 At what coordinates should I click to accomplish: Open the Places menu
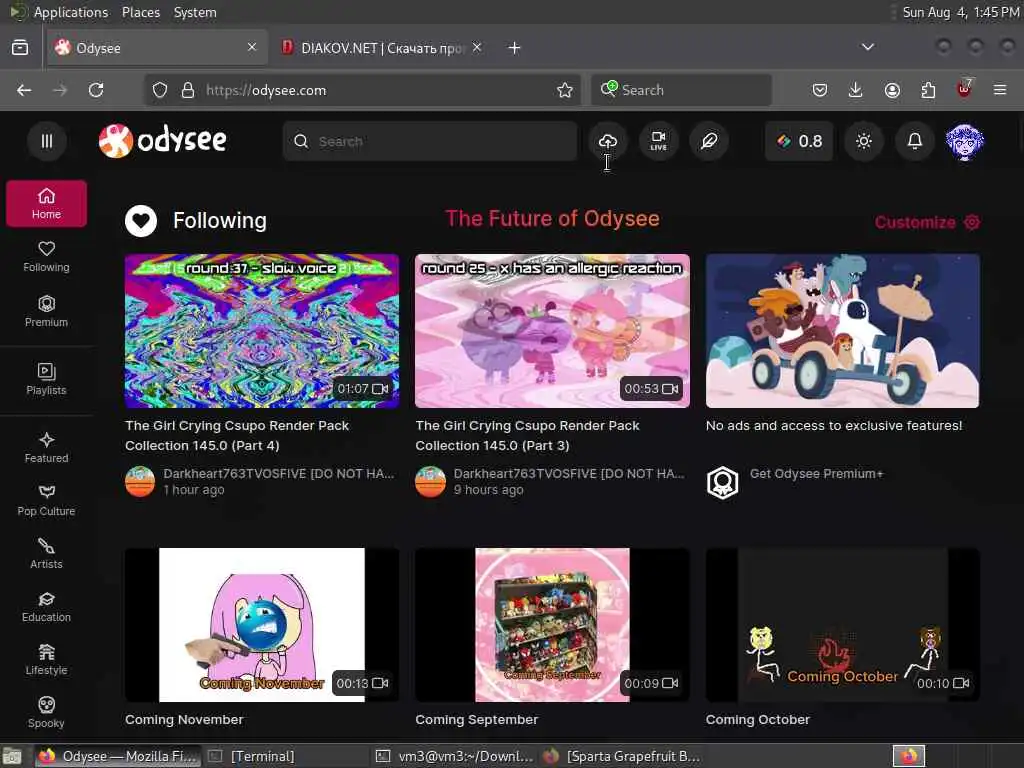141,12
